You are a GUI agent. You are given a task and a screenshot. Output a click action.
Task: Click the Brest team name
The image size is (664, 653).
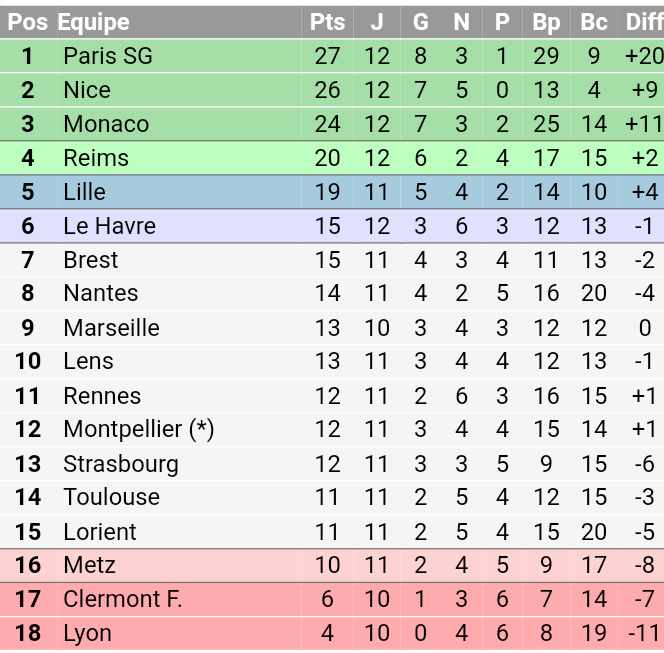[x=91, y=260]
